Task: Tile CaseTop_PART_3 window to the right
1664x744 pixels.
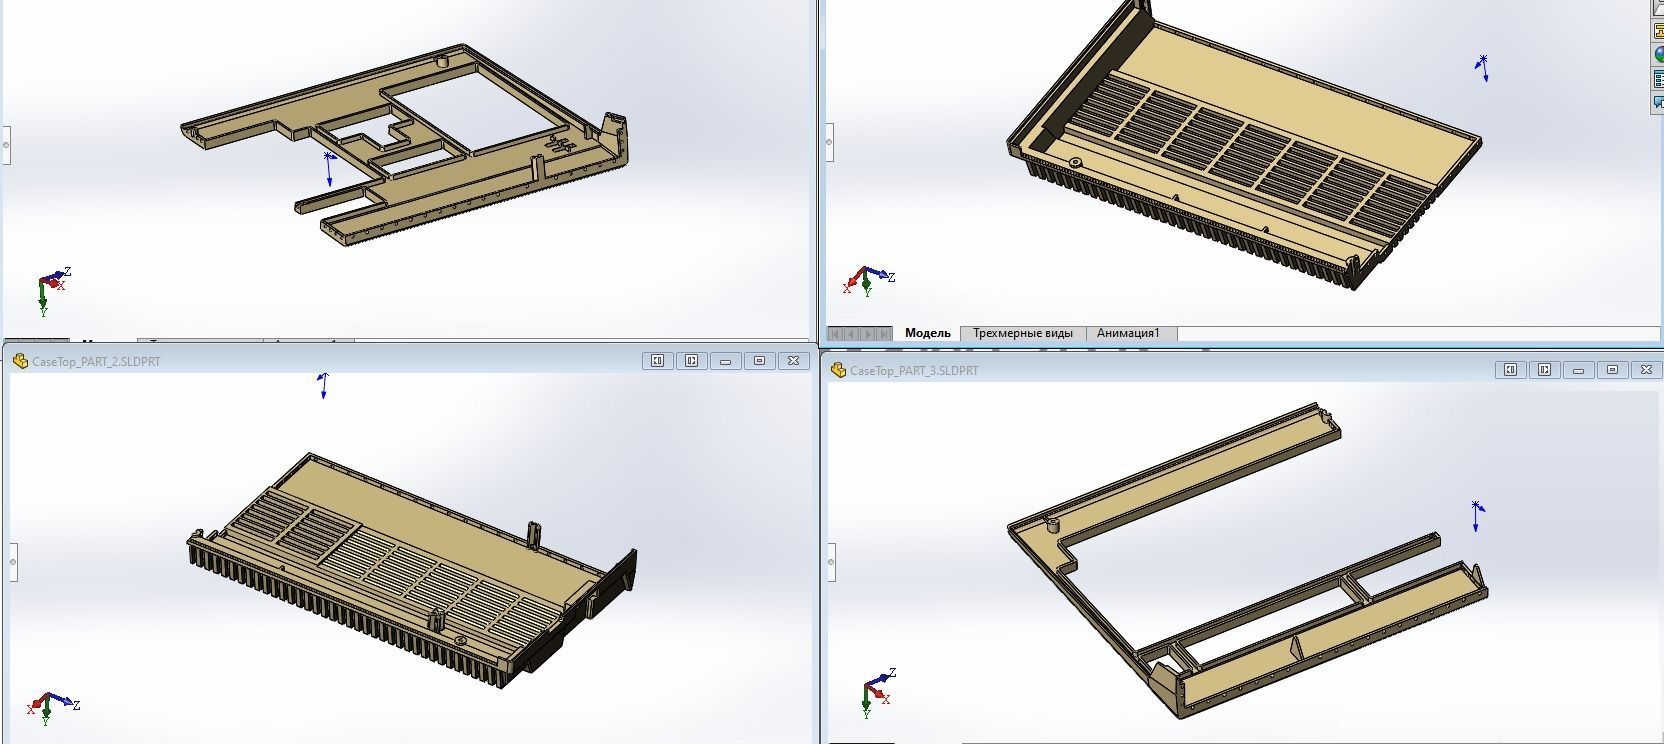Action: point(1544,370)
